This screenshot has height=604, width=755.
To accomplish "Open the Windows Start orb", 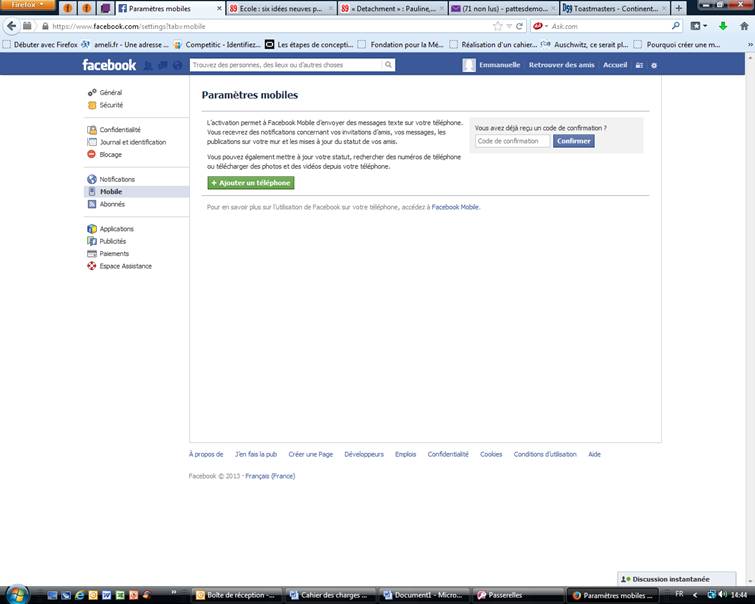I will point(17,595).
